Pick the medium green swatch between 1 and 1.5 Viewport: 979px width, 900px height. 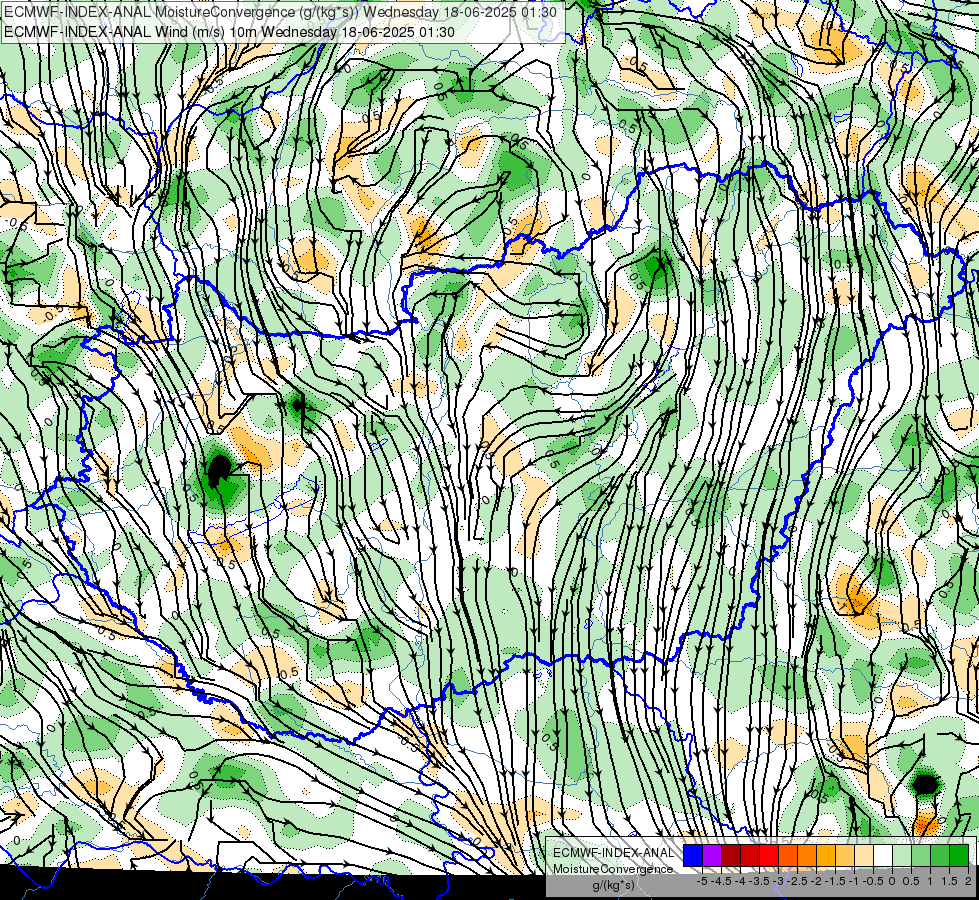point(940,856)
